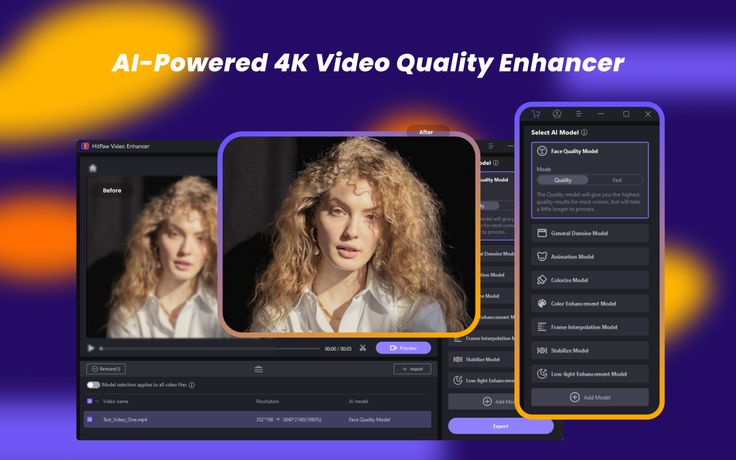736x460 pixels.
Task: Toggle Model selection applies to all files
Action: tap(93, 384)
